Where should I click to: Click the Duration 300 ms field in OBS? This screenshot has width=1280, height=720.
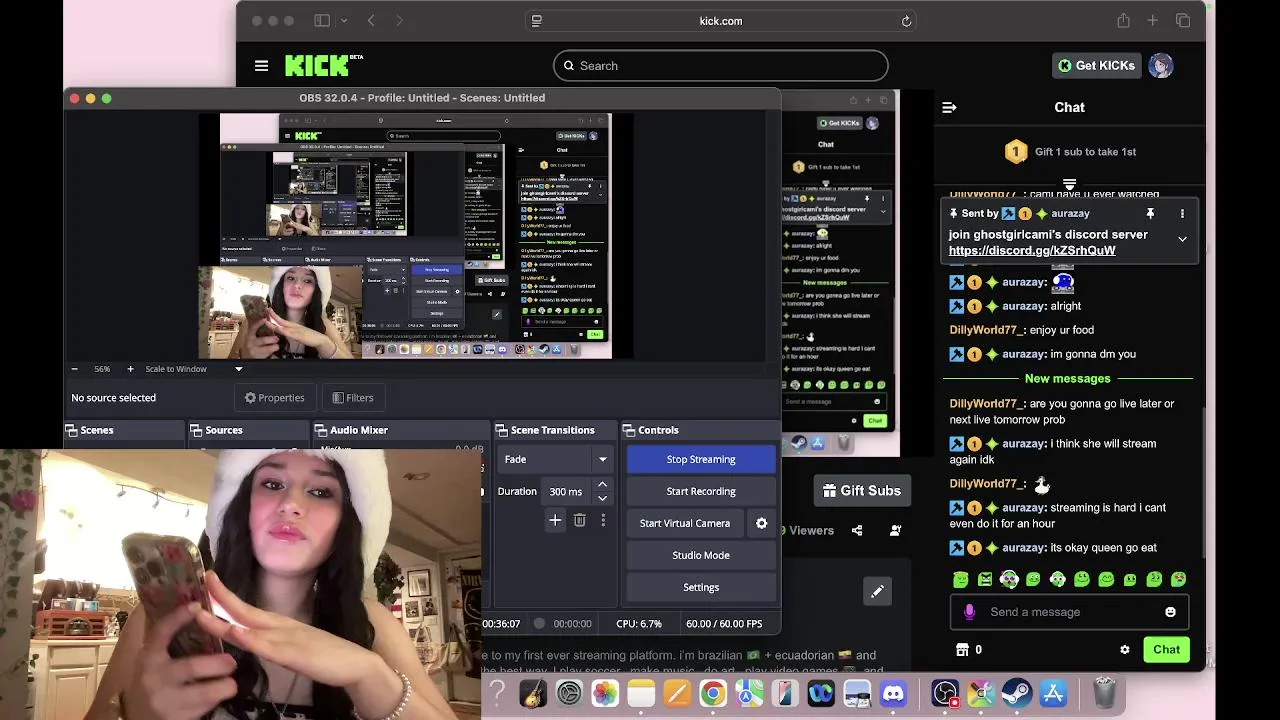click(566, 491)
